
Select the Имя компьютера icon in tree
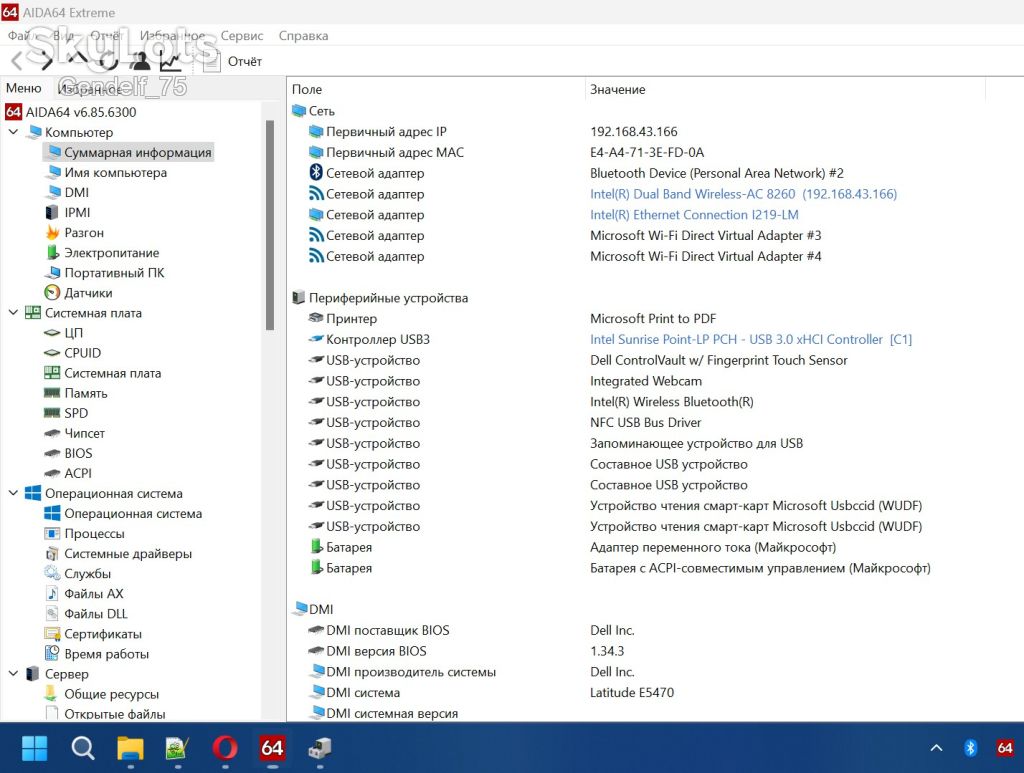click(x=53, y=172)
